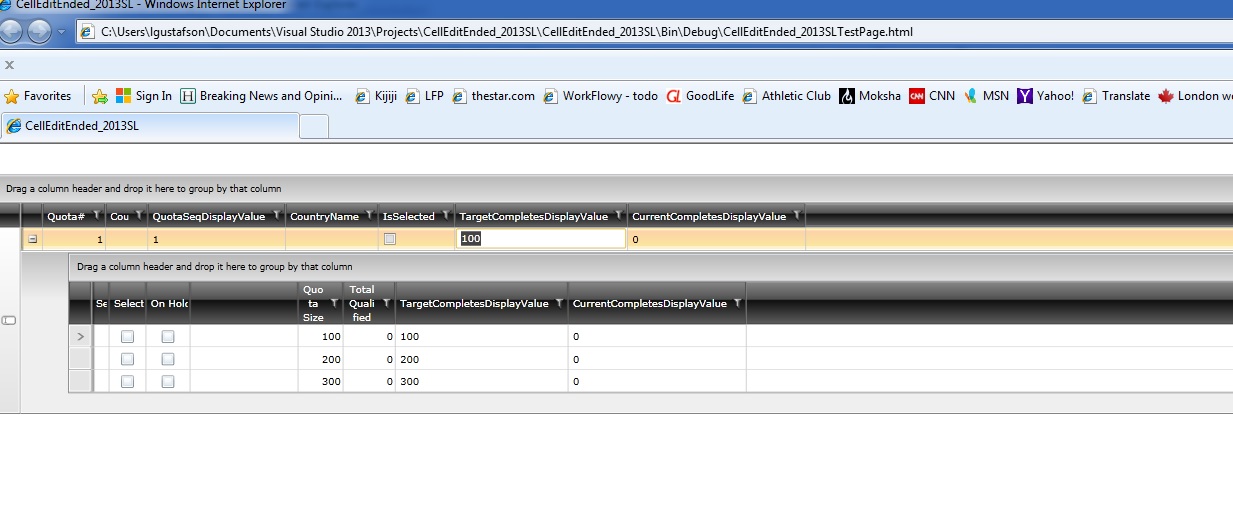1233x525 pixels.
Task: Sort by the QuotaSeqDisplayValue column header
Action: click(209, 216)
